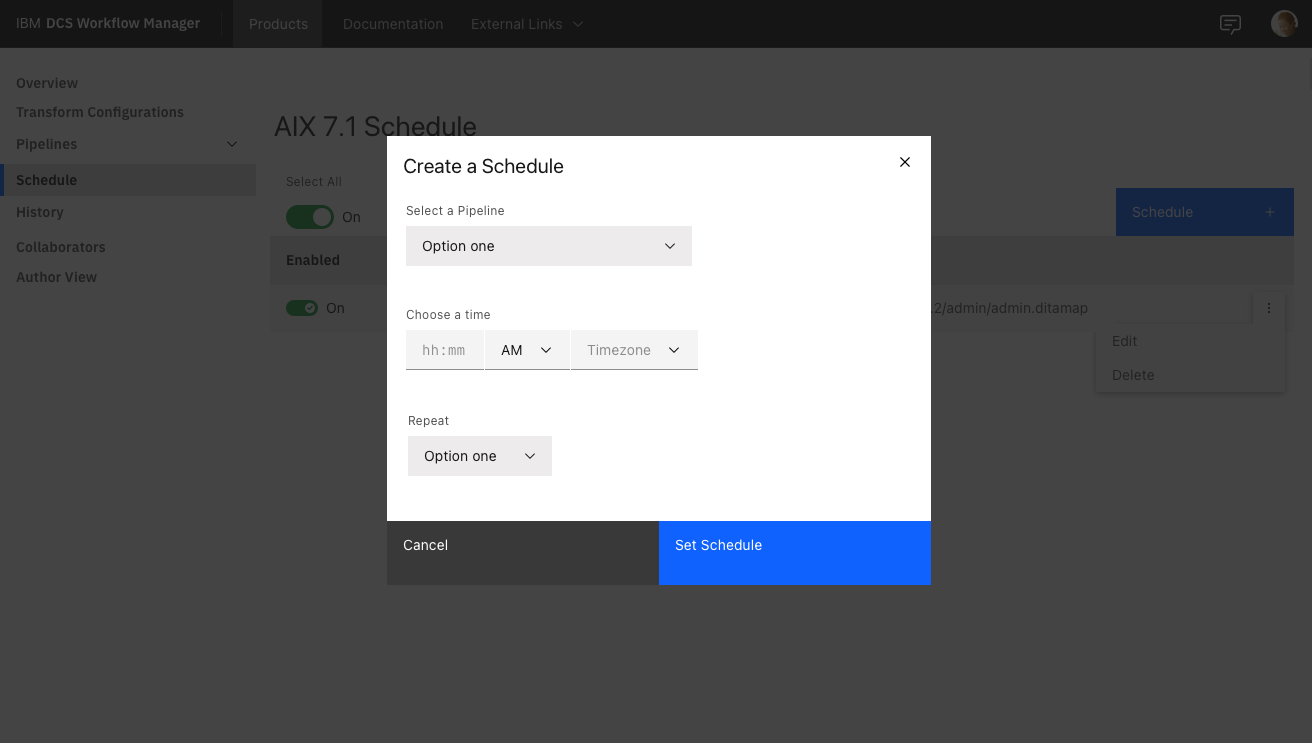Open History in the sidebar
This screenshot has height=743, width=1312.
pos(40,212)
